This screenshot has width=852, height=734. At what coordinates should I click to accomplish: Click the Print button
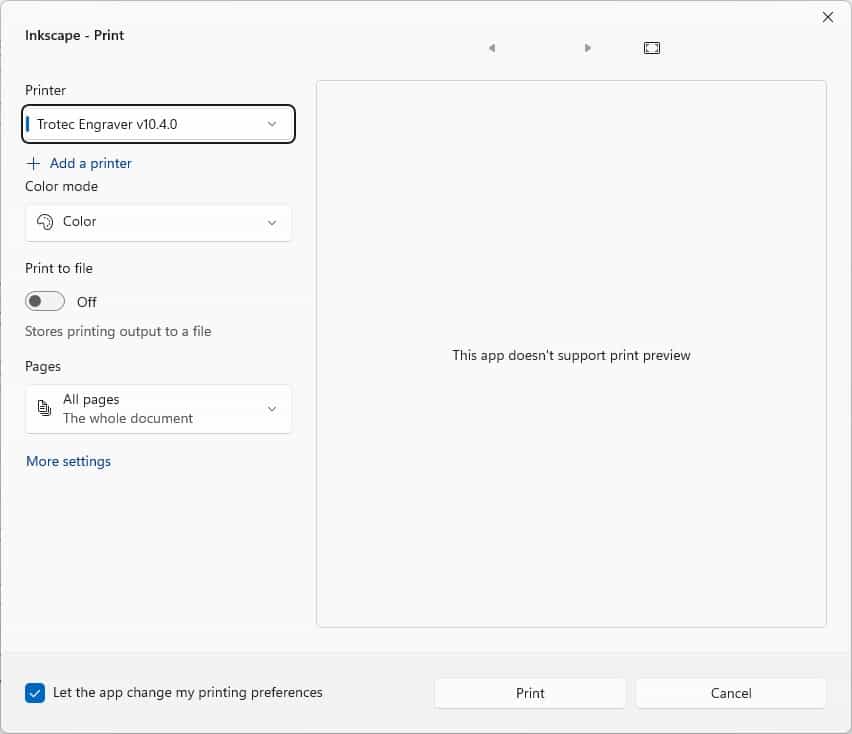530,693
